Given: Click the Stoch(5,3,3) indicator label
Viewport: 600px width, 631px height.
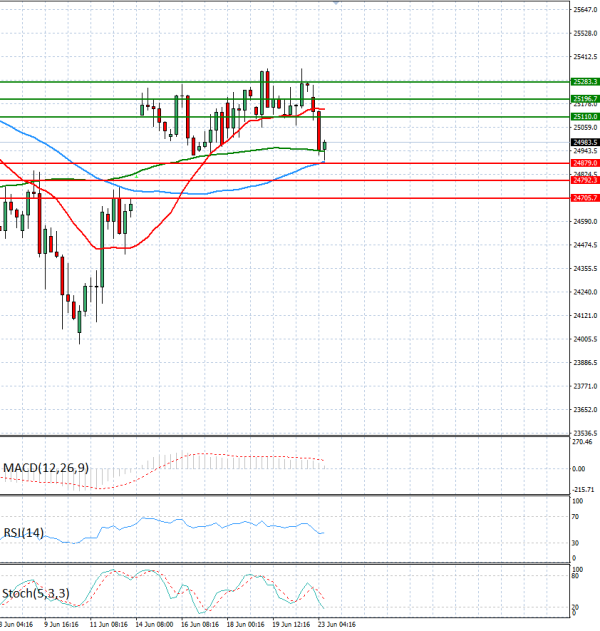Looking at the screenshot, I should point(36,593).
